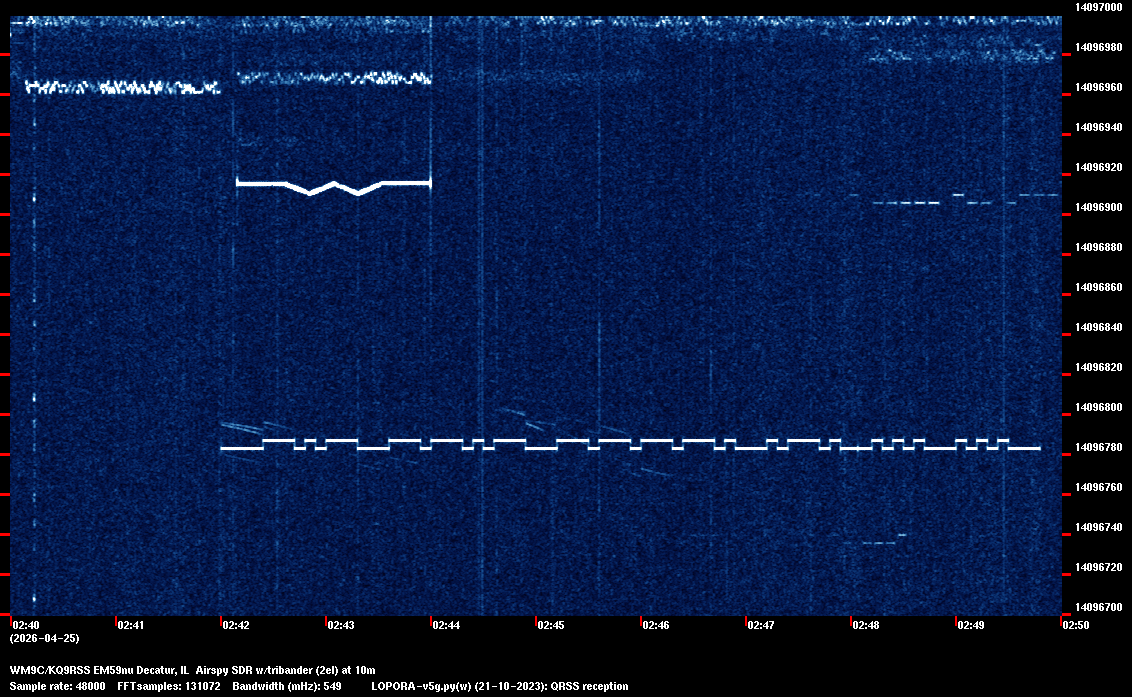The width and height of the screenshot is (1132, 697).
Task: Click the zigzag signal trace near 14096910
Action: tap(333, 185)
